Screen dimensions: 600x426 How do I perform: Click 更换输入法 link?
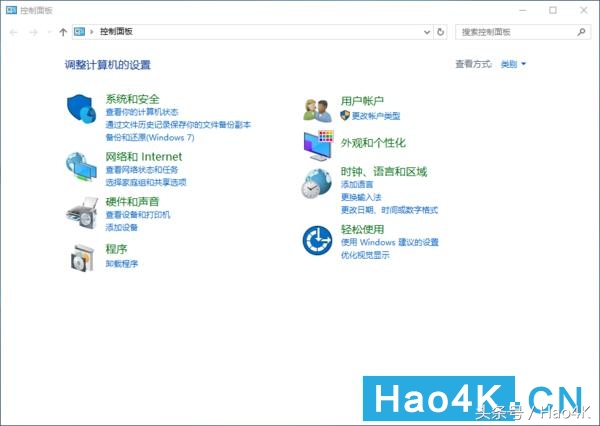tap(361, 197)
